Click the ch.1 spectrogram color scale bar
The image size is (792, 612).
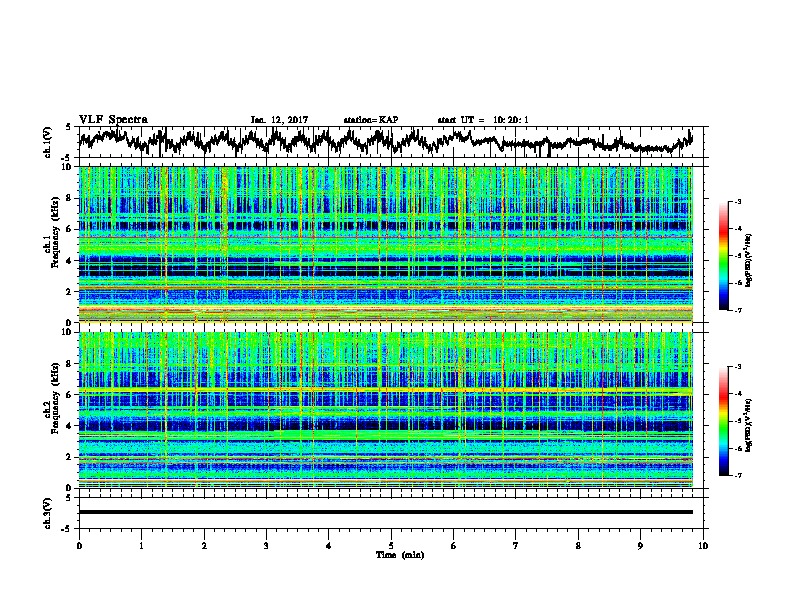click(x=724, y=256)
